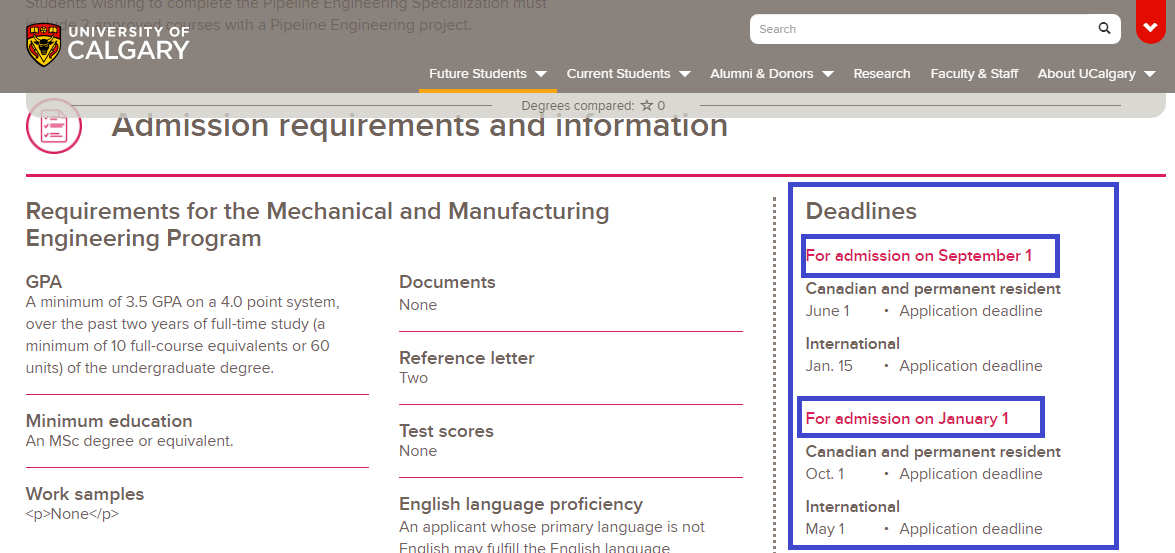Screen dimensions: 1175x553
Task: Click the star icon in Degrees compared
Action: [x=646, y=106]
